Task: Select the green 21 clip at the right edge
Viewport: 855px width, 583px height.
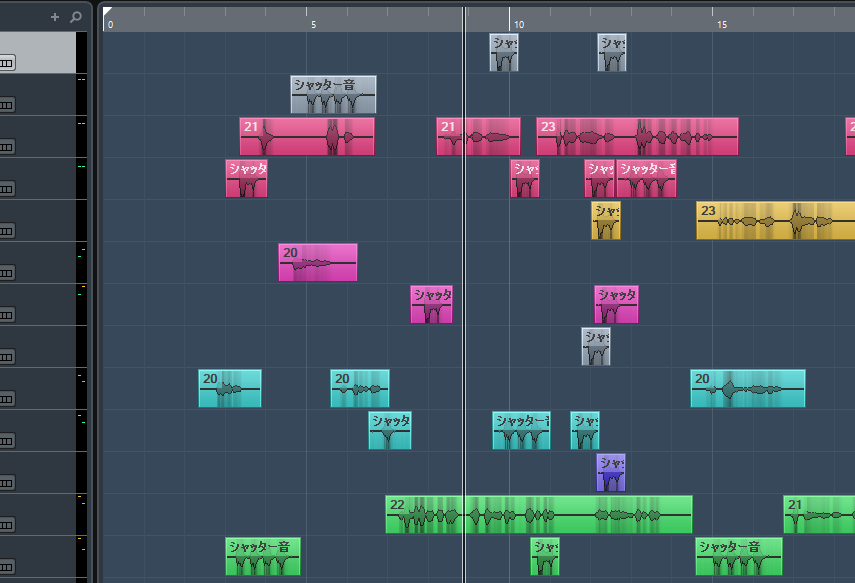Action: click(x=819, y=514)
